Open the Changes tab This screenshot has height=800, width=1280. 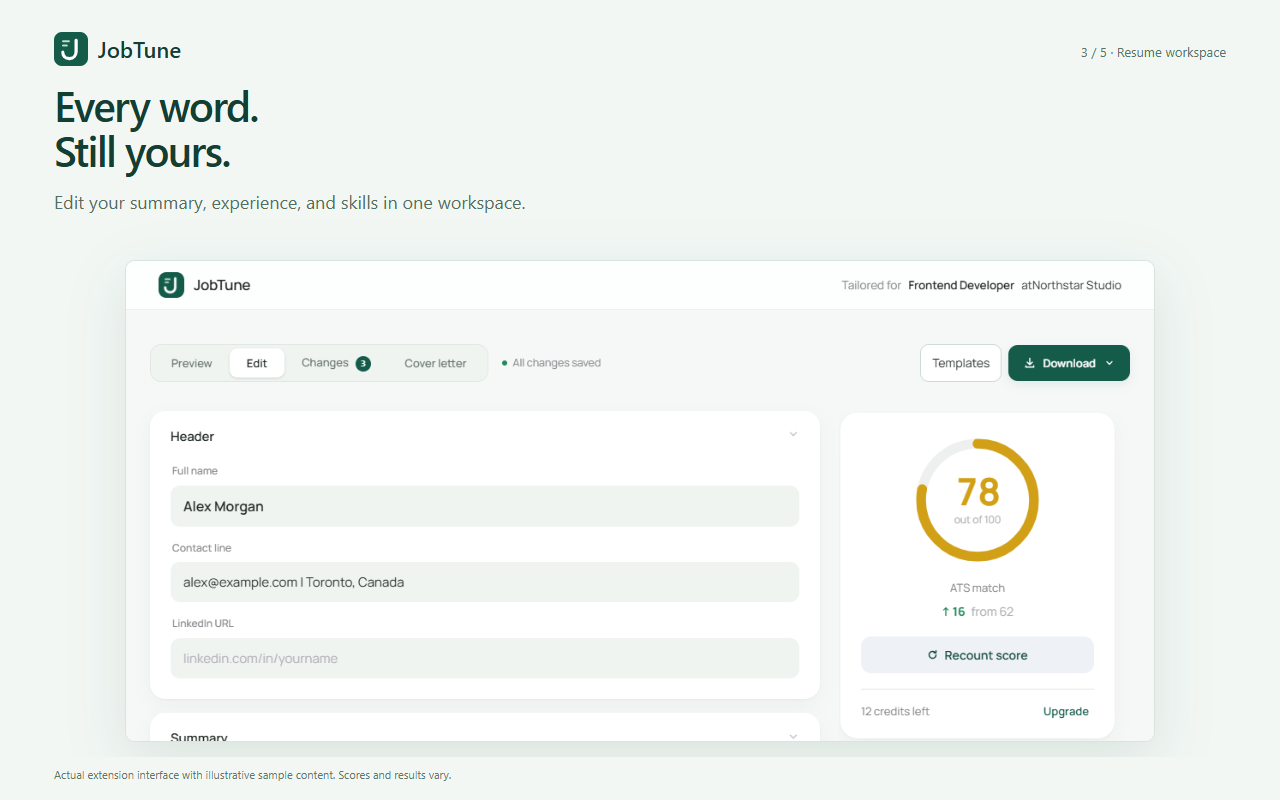pyautogui.click(x=335, y=363)
